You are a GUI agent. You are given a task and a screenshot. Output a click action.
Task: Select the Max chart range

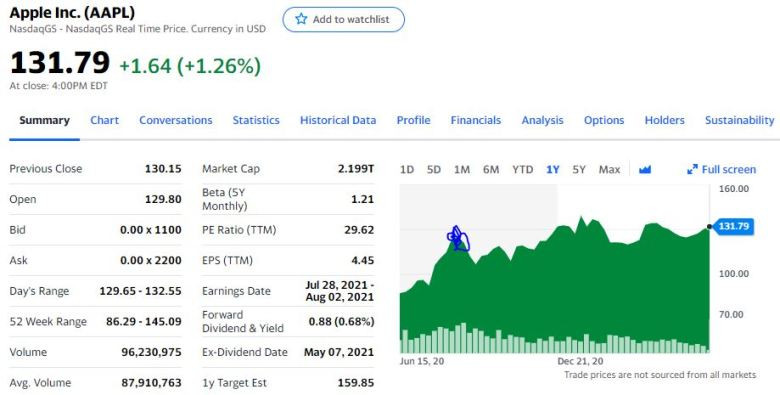click(609, 170)
